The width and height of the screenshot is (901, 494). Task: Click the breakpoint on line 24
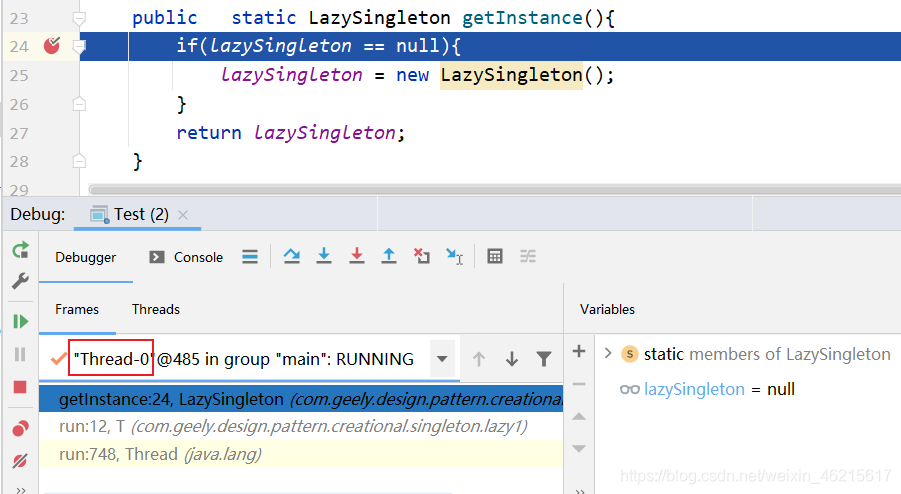(x=52, y=45)
